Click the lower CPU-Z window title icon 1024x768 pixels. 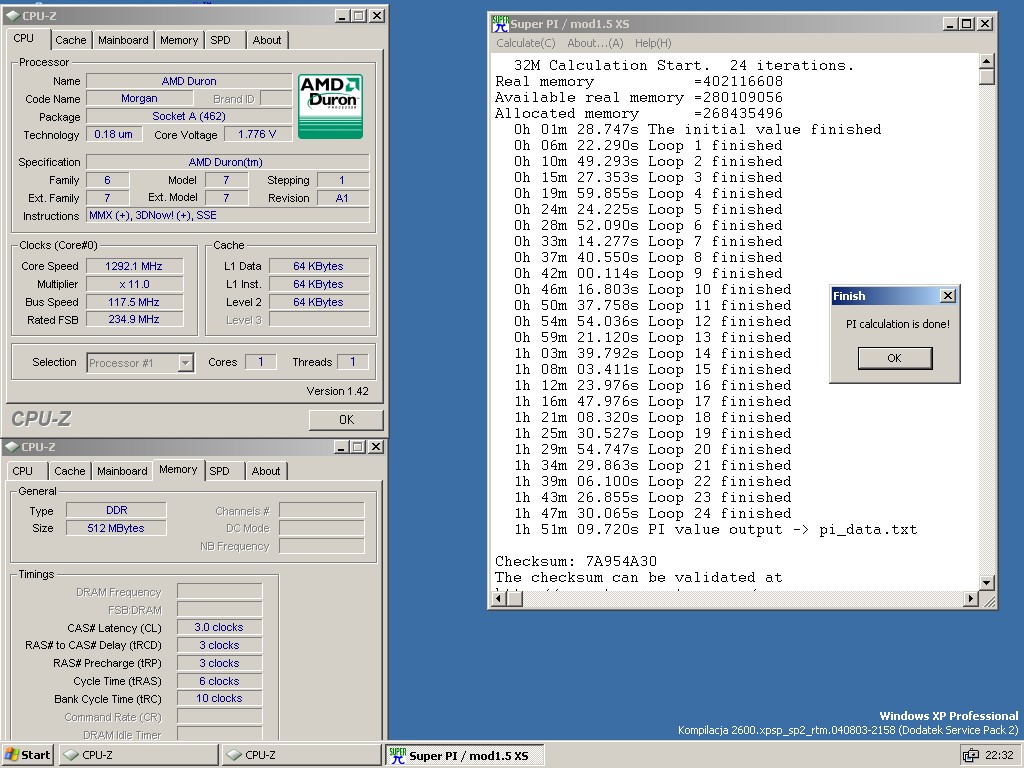(x=11, y=447)
